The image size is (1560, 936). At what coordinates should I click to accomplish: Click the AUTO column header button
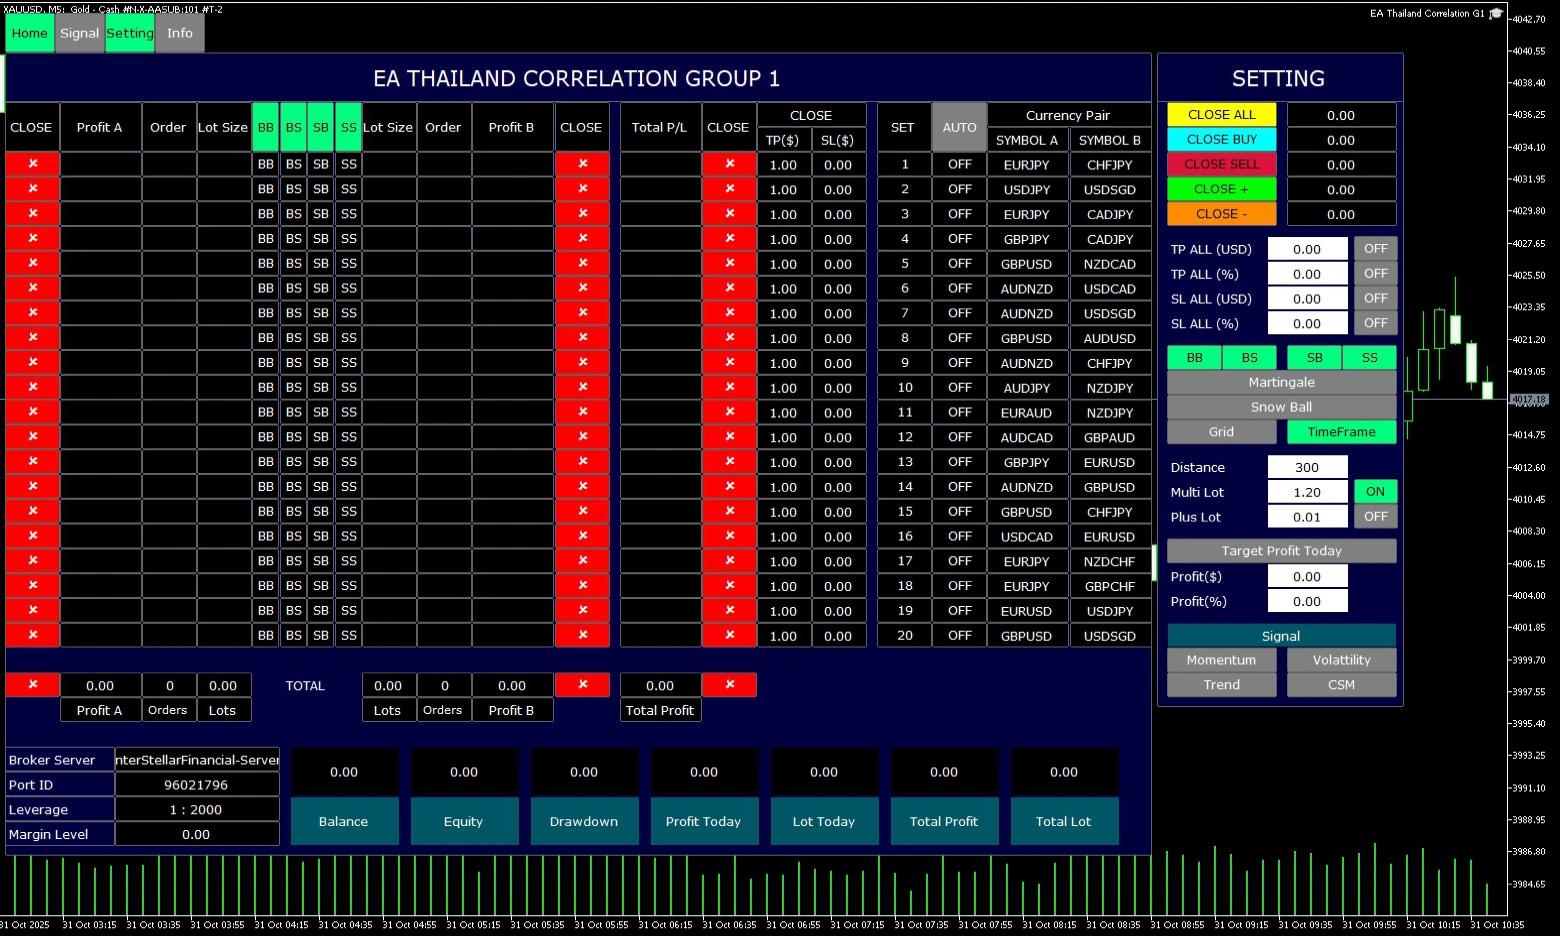959,127
